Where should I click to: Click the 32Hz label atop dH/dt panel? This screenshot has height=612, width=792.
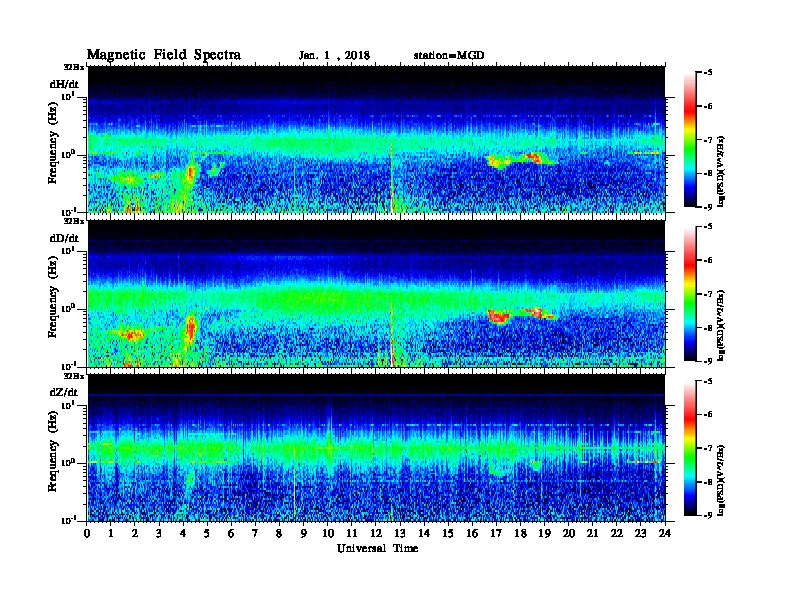pyautogui.click(x=73, y=67)
